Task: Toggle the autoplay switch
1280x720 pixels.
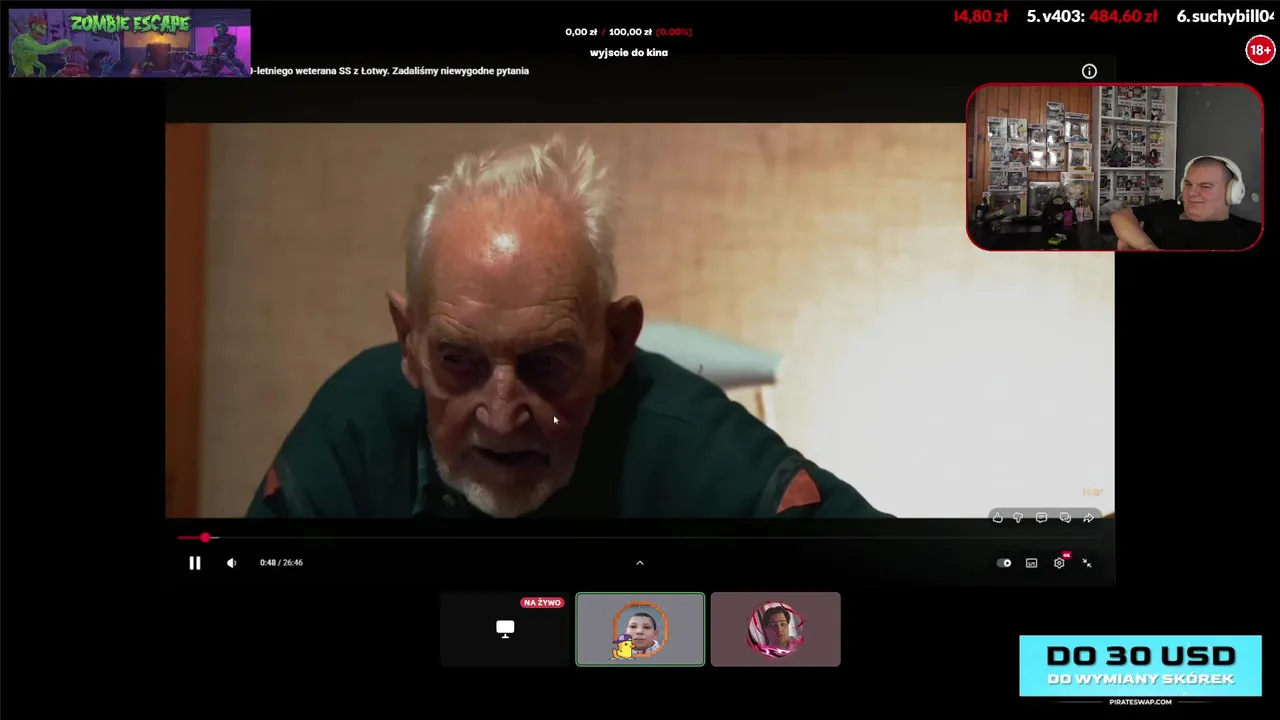Action: coord(1004,563)
